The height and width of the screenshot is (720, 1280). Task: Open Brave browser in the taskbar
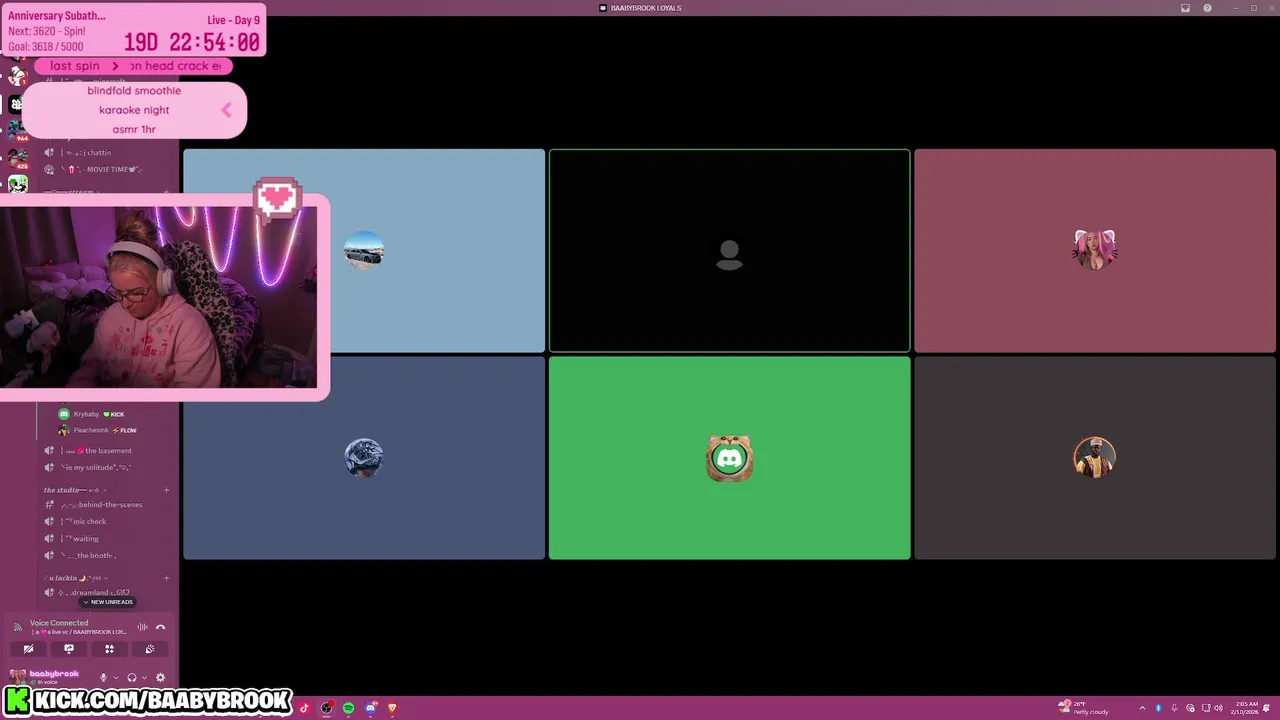[392, 708]
